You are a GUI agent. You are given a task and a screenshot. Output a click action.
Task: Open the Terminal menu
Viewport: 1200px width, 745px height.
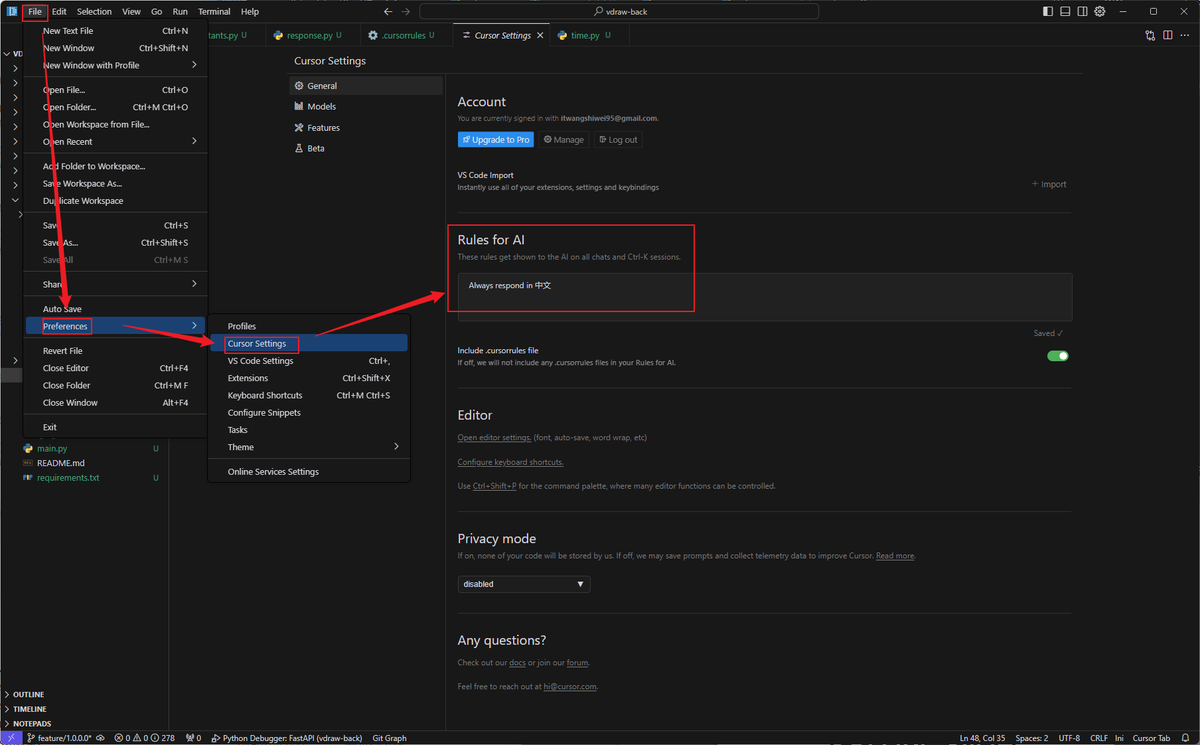click(x=214, y=11)
